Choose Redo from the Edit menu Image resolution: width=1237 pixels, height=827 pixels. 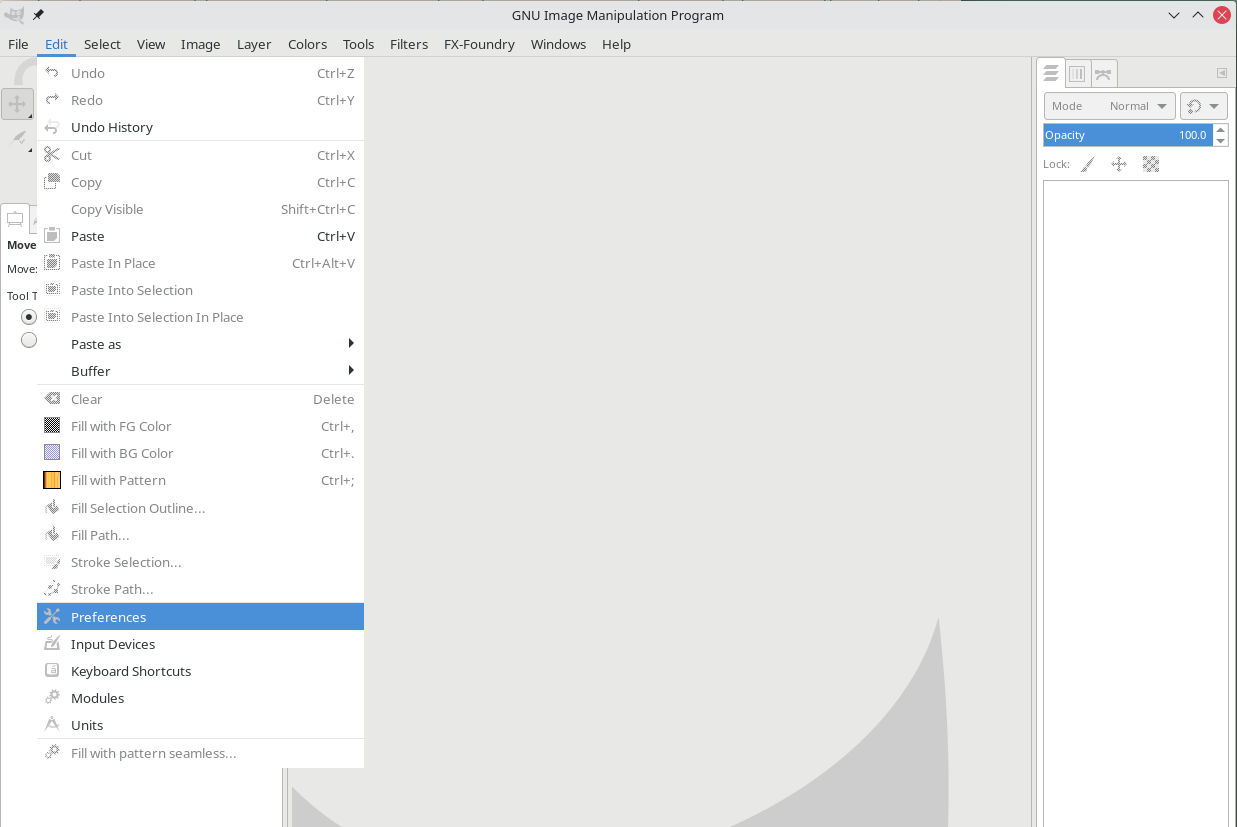200,100
